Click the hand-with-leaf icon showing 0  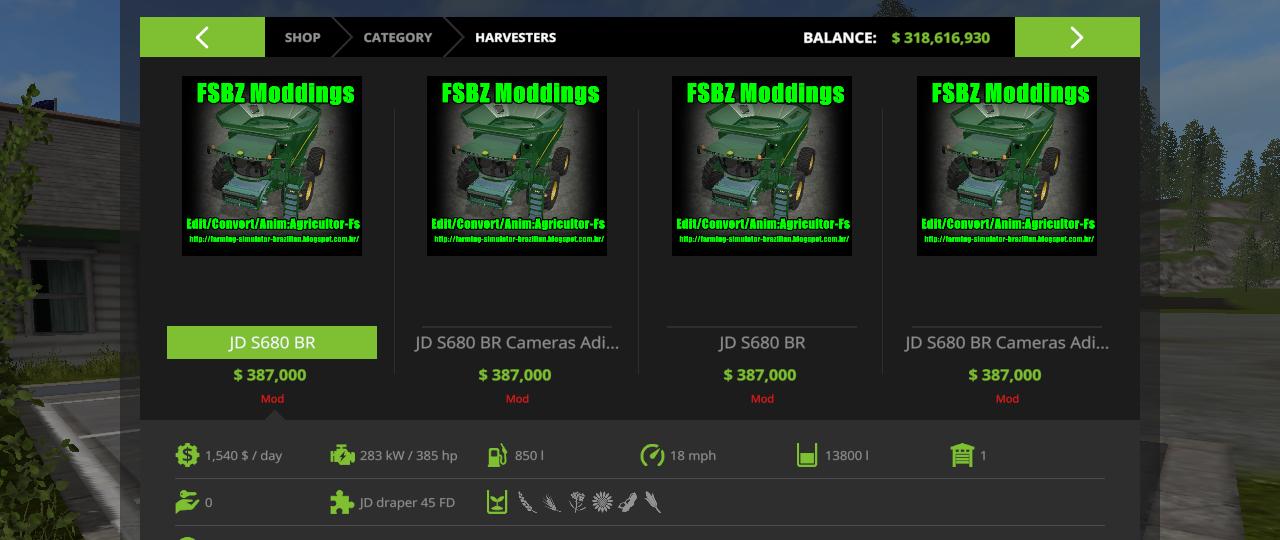(187, 502)
